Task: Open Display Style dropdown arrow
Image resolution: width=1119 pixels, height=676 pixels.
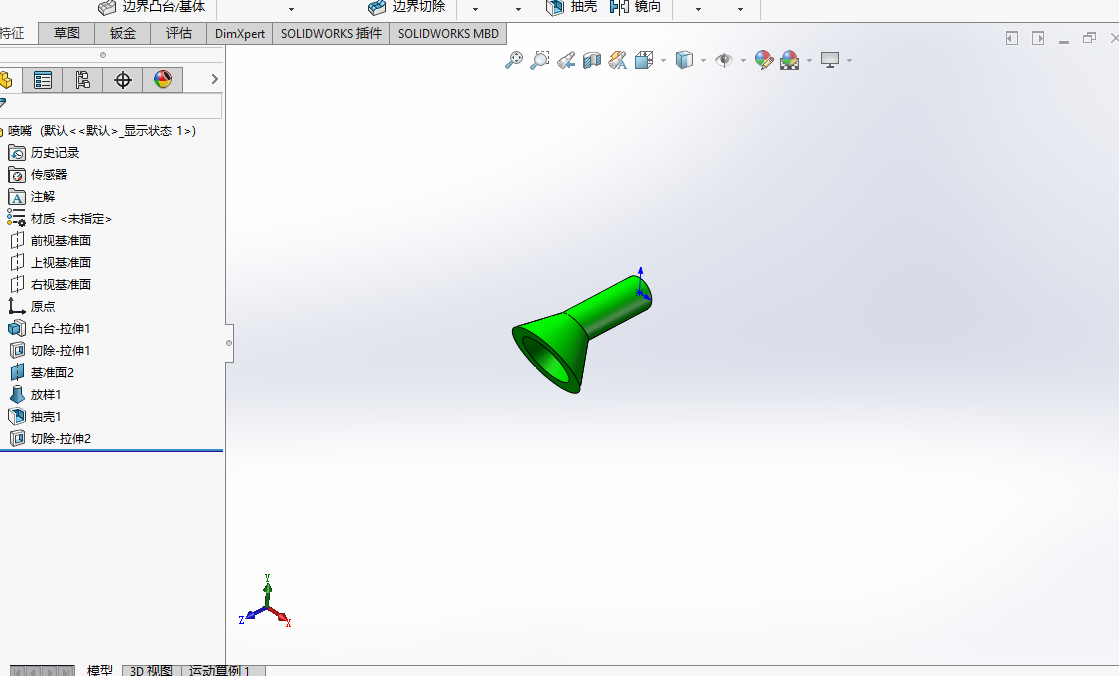Action: point(704,61)
